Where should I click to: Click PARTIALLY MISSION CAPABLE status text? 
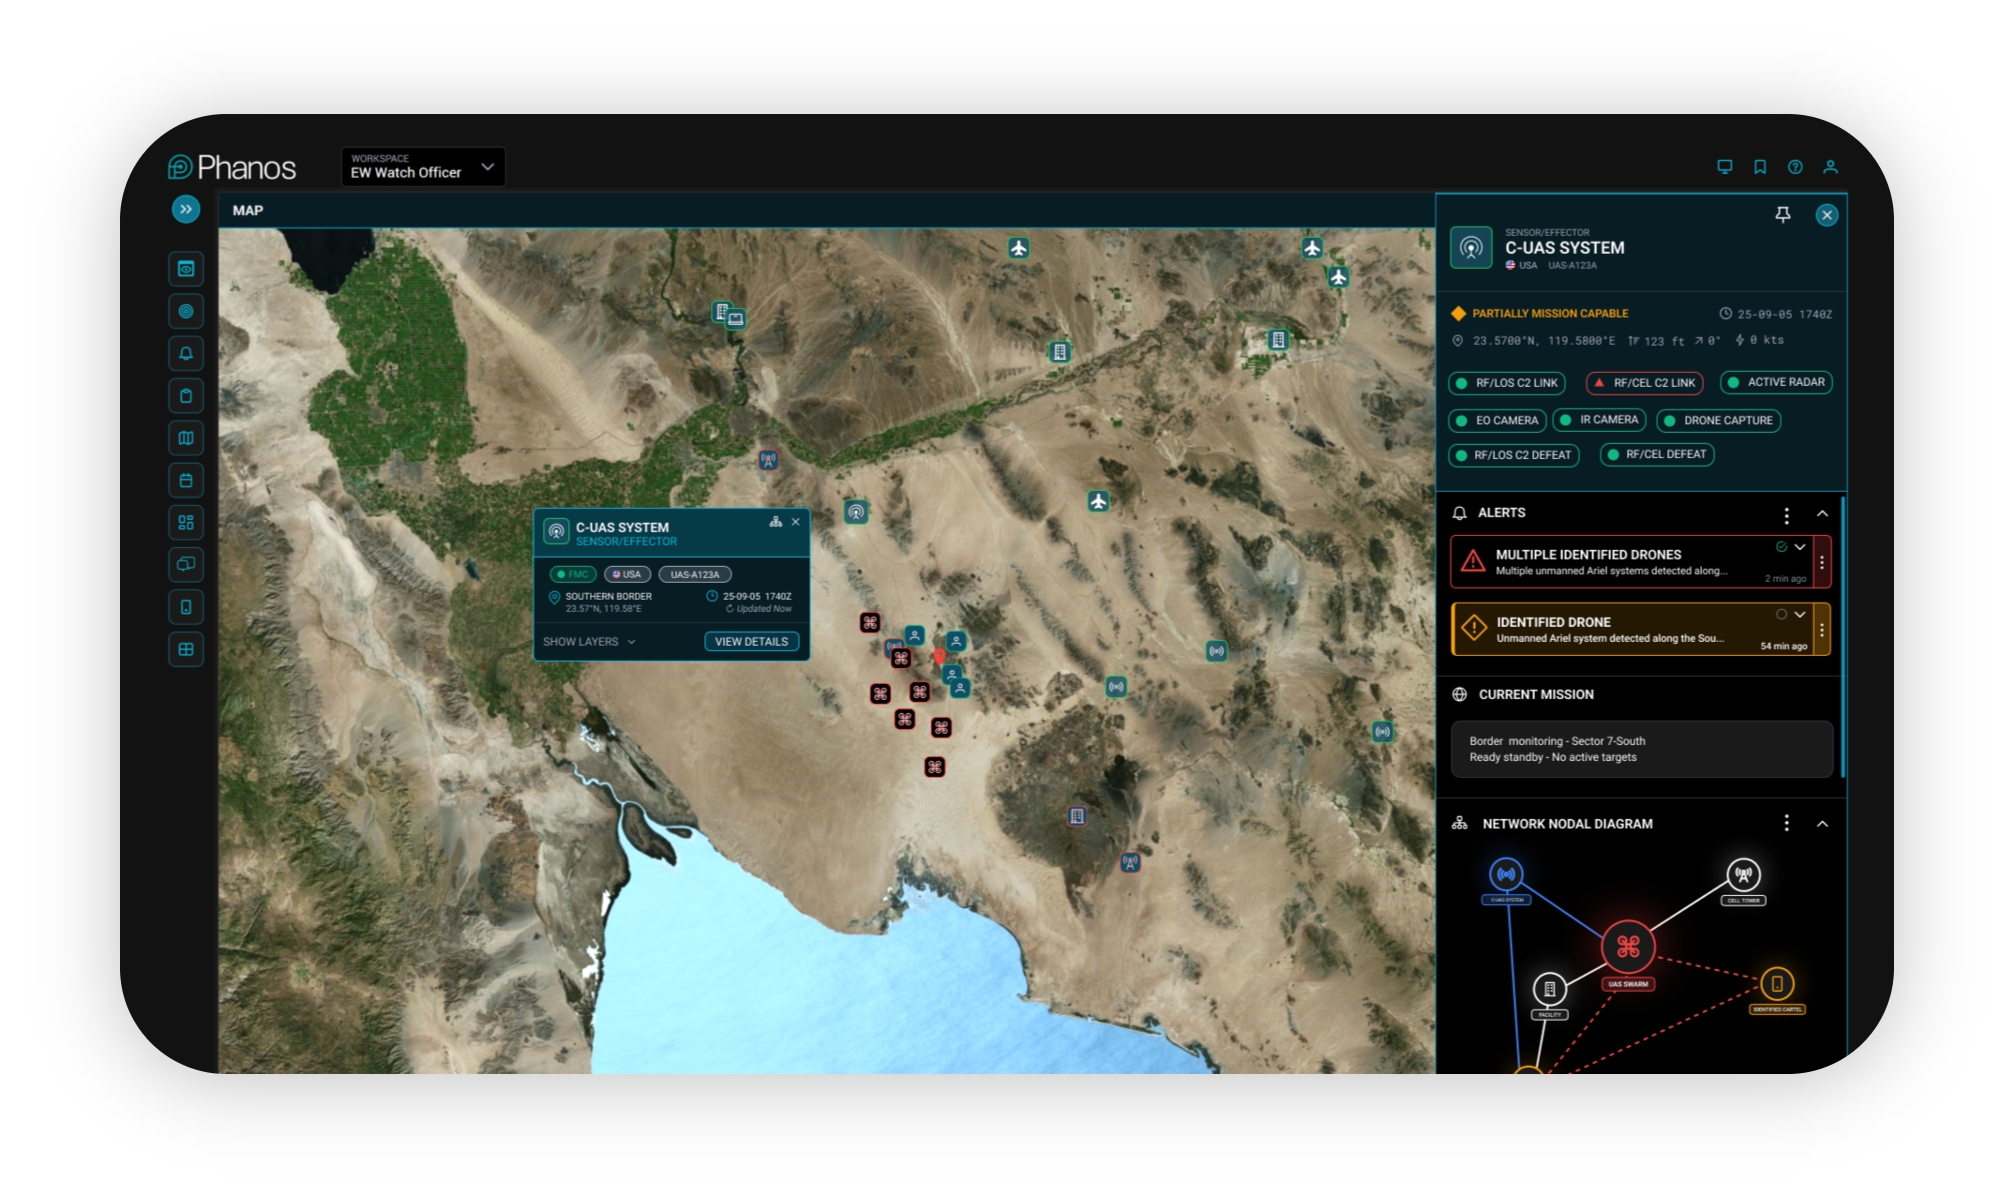(x=1550, y=314)
